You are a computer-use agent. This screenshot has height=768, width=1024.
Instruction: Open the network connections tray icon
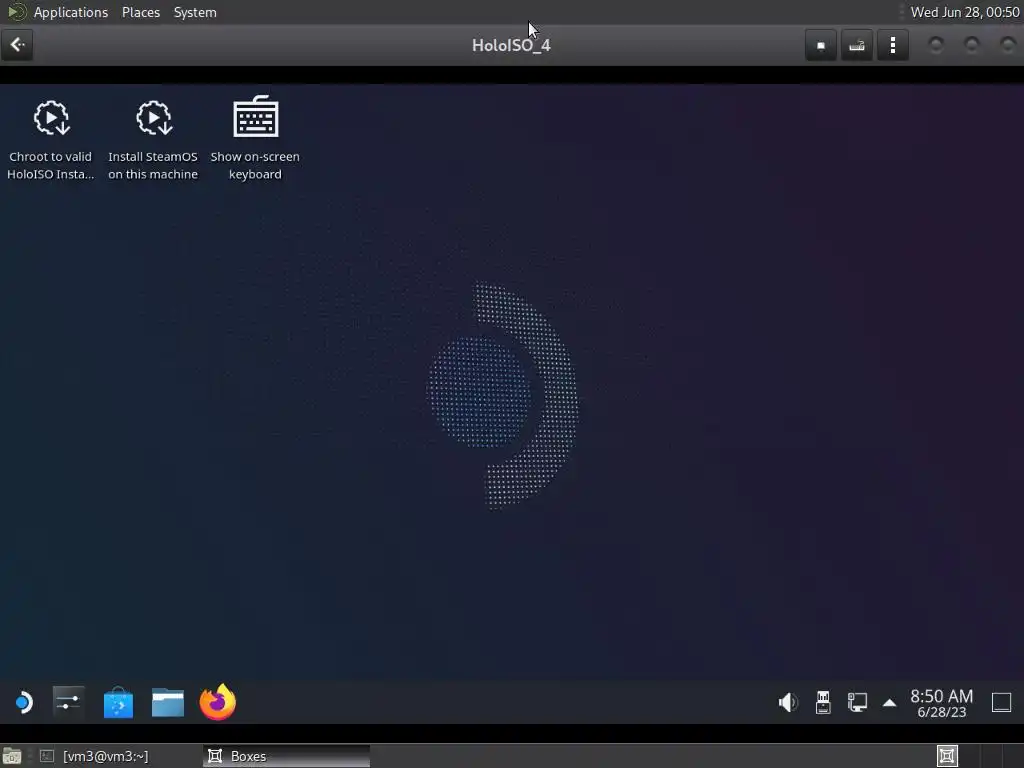(x=857, y=703)
